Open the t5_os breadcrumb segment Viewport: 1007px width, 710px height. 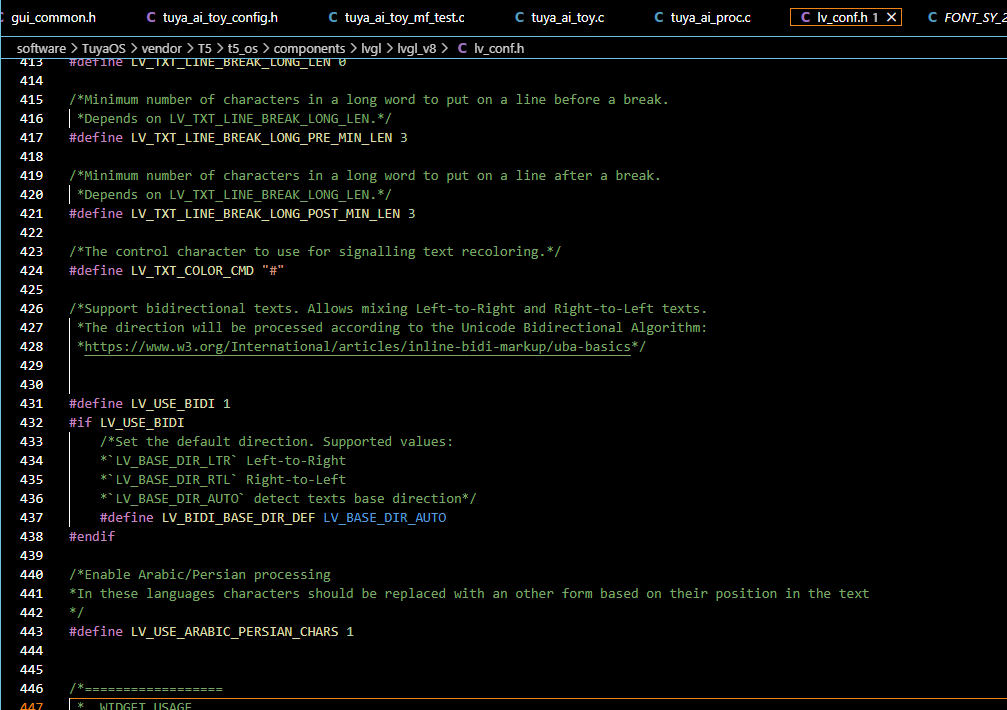pos(244,48)
